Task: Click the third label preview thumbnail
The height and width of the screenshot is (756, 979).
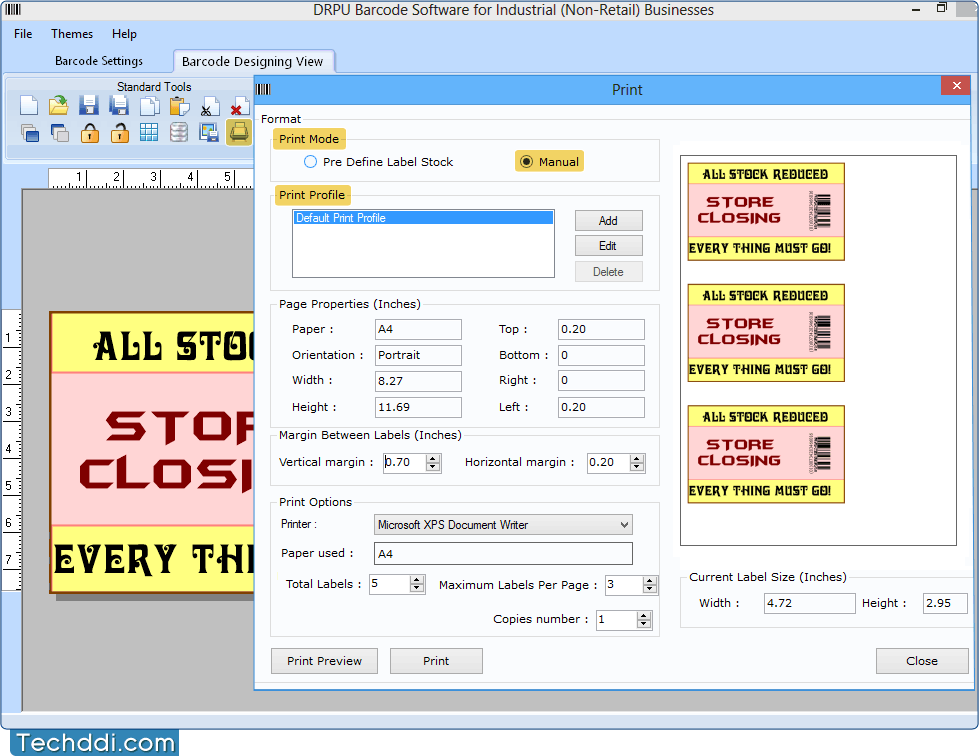Action: (x=766, y=454)
